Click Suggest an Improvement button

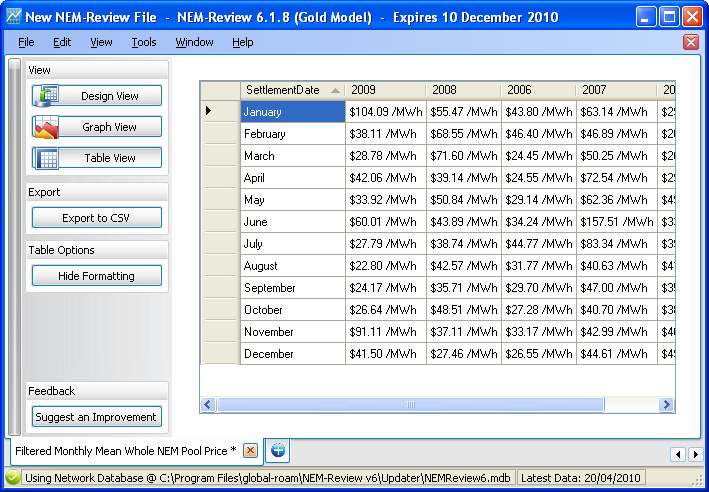tap(97, 416)
